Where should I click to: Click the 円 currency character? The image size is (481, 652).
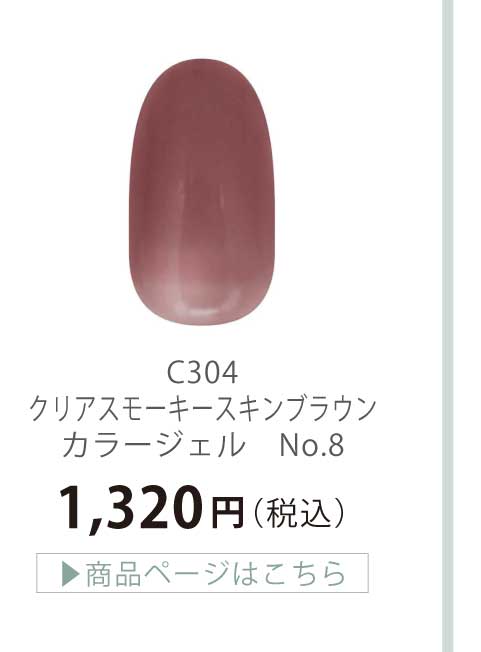227,512
